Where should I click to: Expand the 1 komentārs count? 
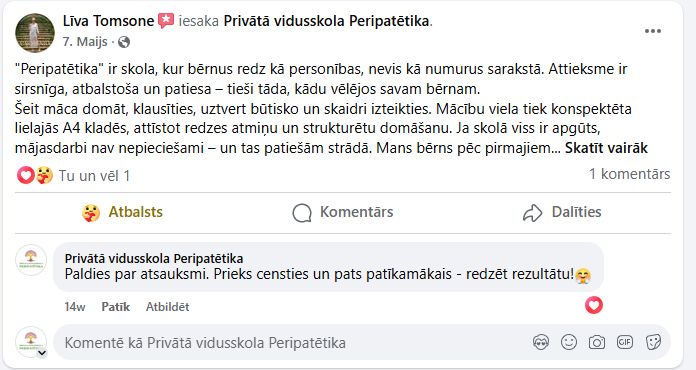629,174
